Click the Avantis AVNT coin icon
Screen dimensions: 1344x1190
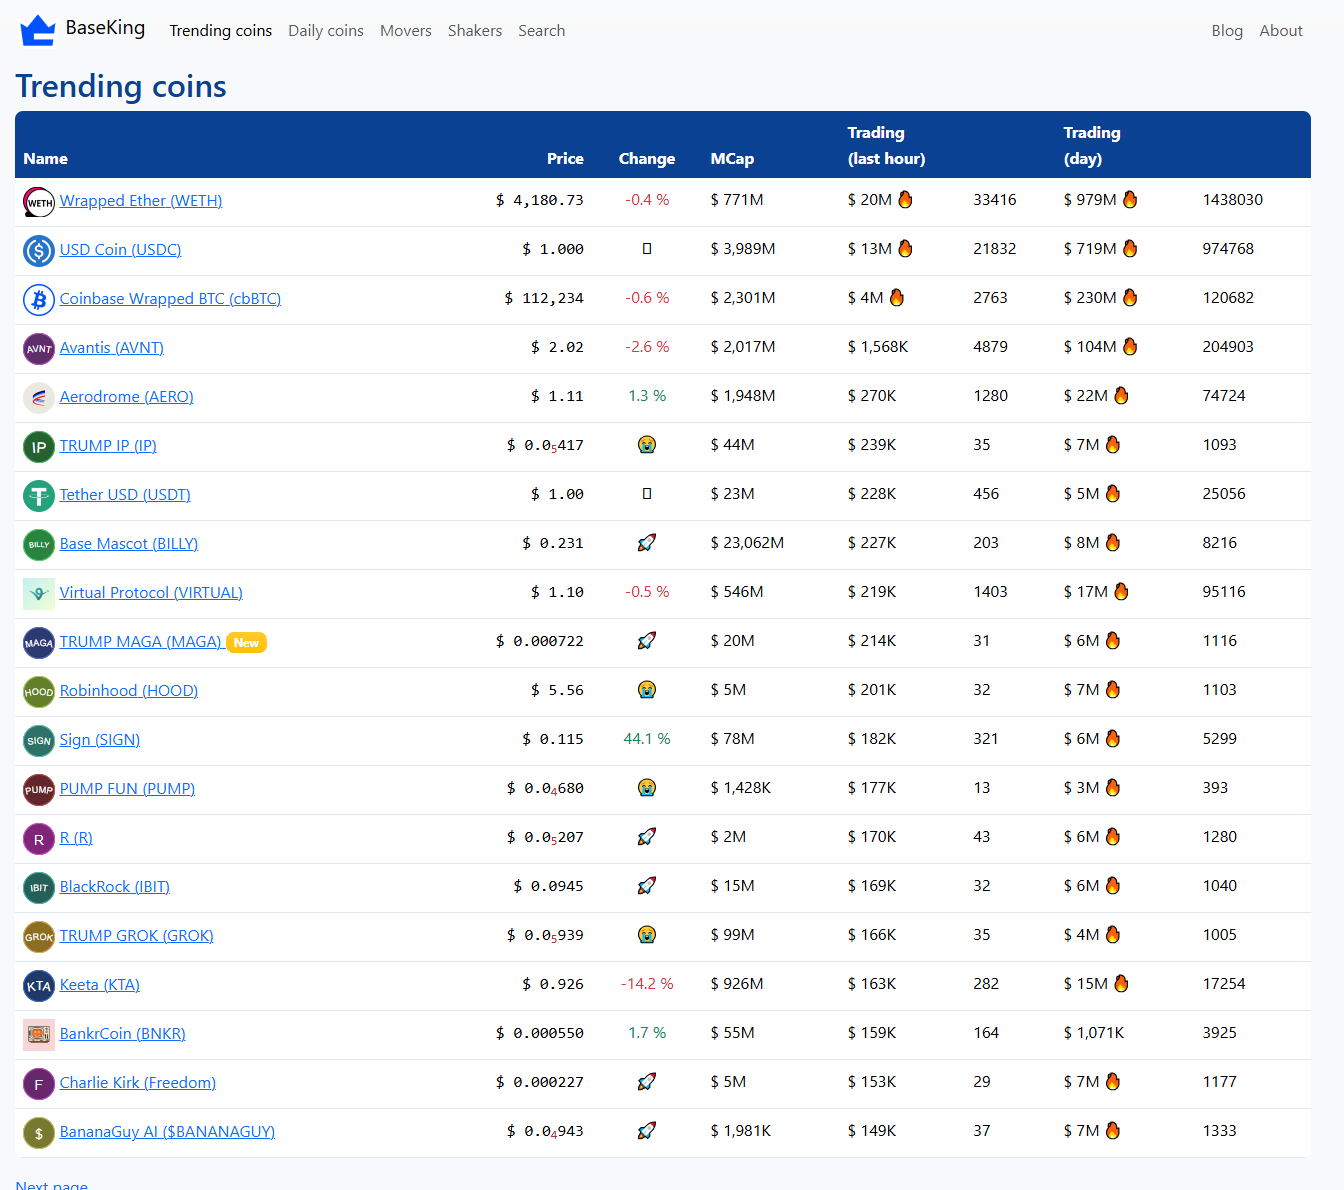[x=39, y=349]
